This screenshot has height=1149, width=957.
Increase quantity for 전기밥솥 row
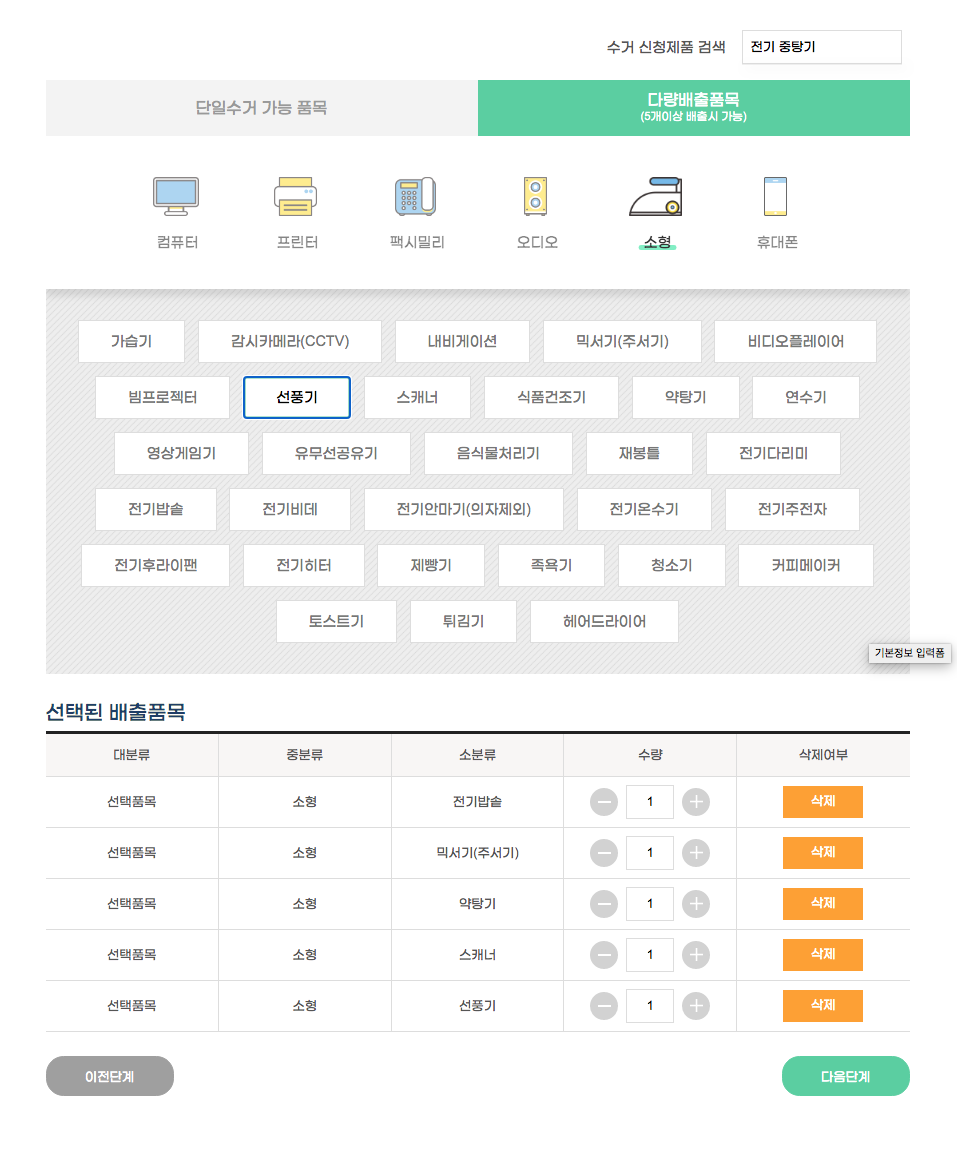tap(696, 802)
